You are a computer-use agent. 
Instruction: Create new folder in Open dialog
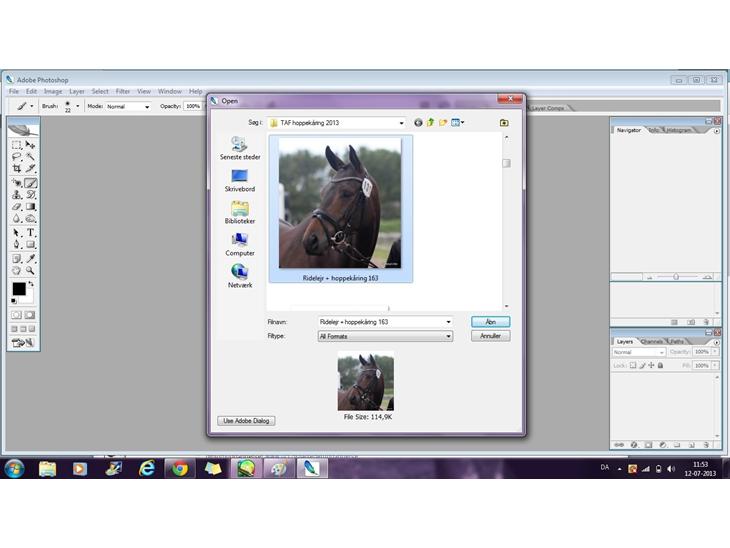pos(441,123)
